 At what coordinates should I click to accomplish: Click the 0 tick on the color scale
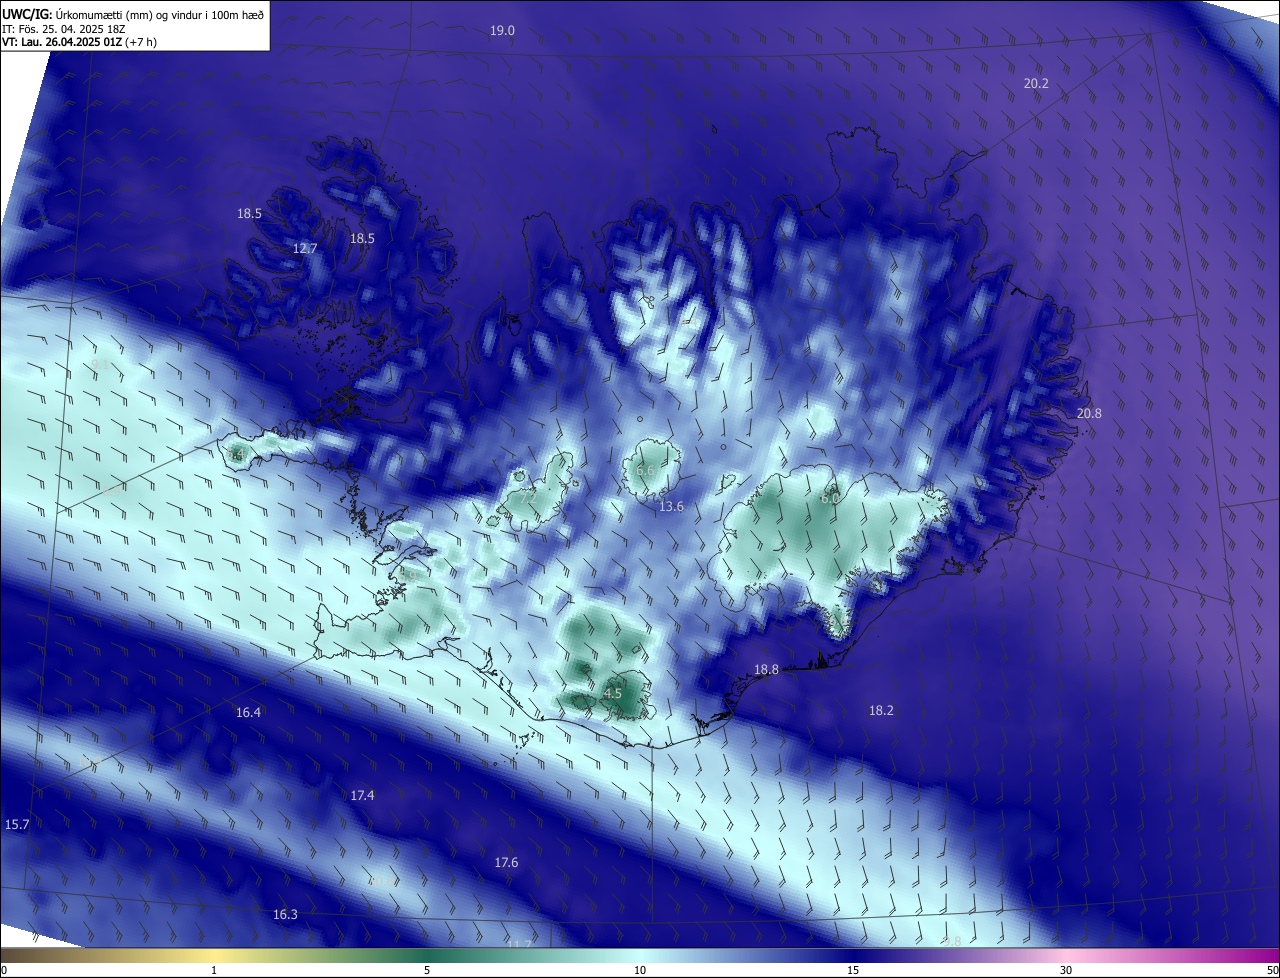pyautogui.click(x=4, y=971)
